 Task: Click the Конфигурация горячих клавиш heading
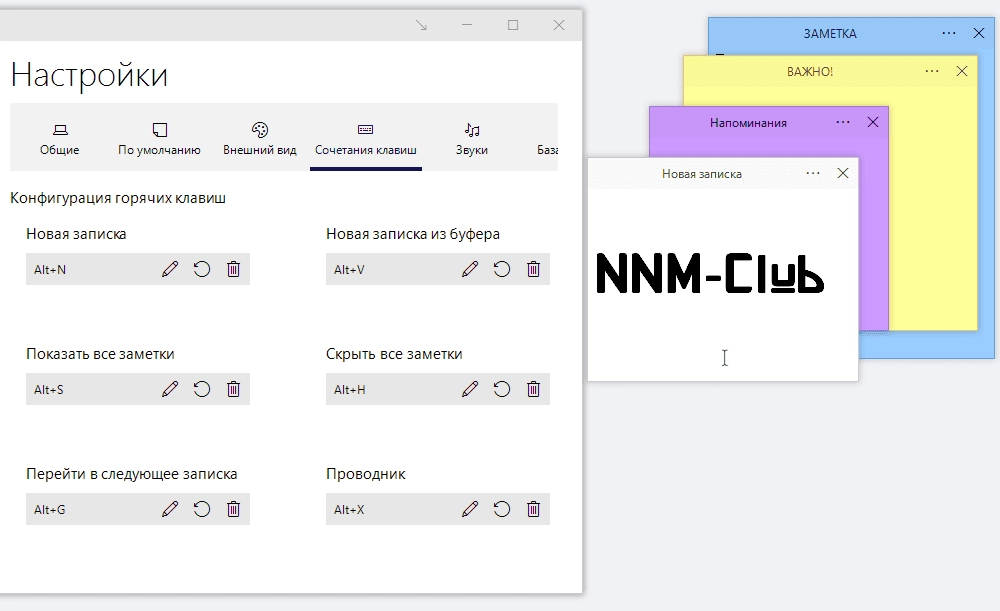pyautogui.click(x=118, y=198)
